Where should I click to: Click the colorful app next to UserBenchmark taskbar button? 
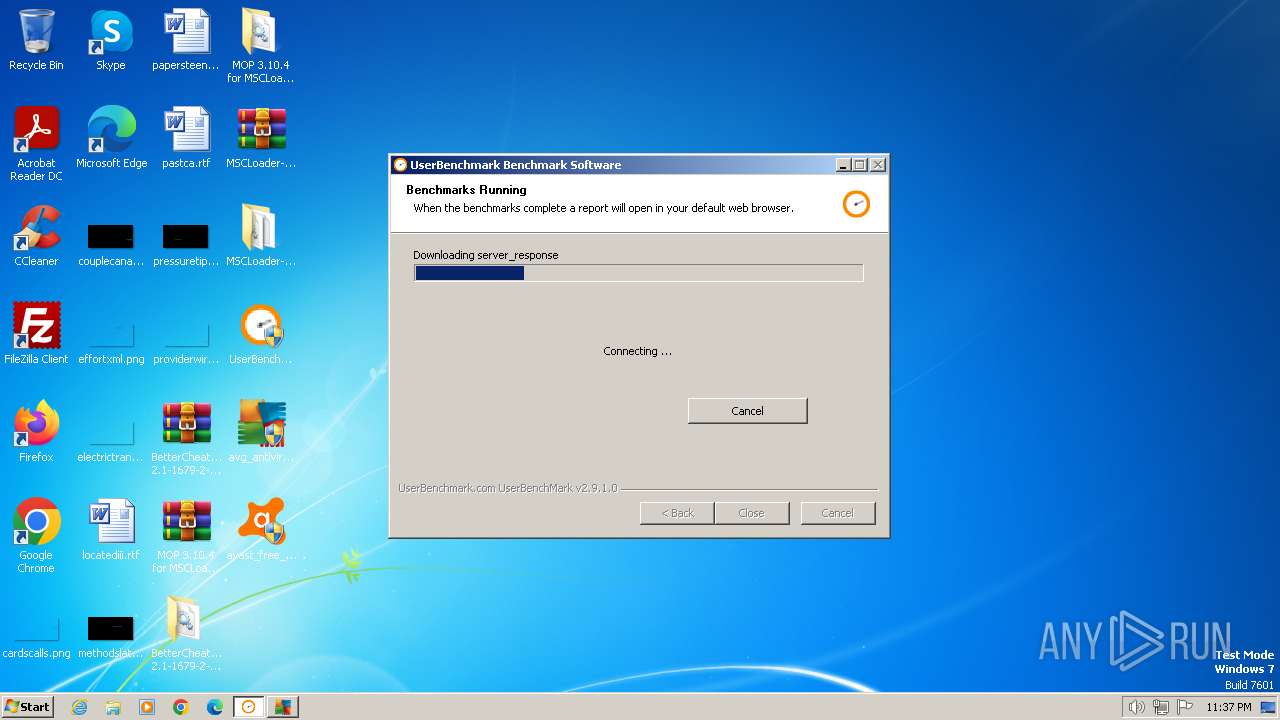283,707
